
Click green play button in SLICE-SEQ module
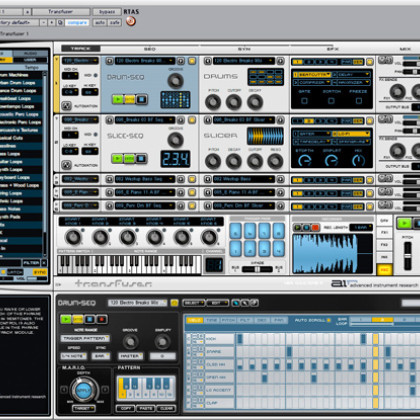click(117, 158)
